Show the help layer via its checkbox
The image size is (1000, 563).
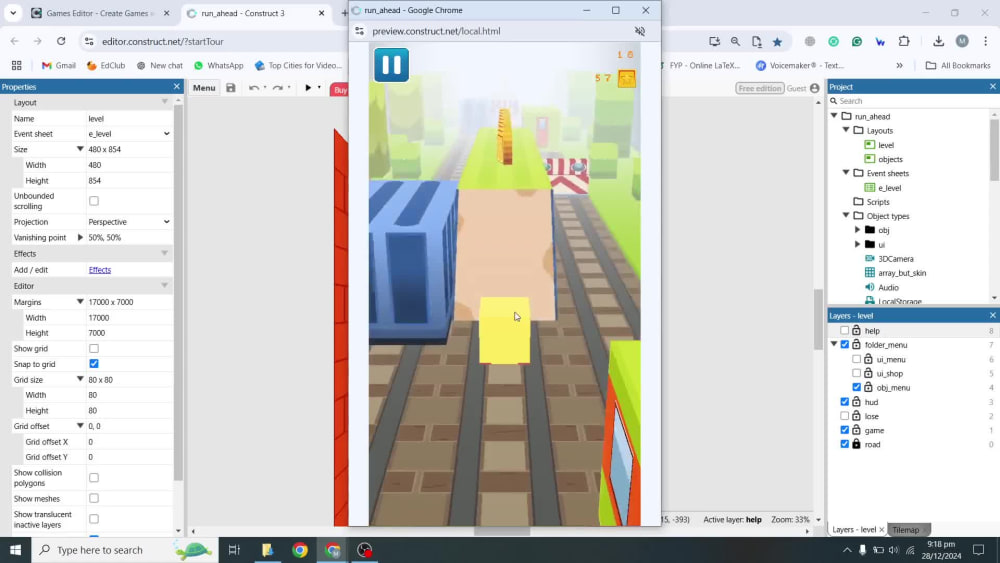click(844, 330)
